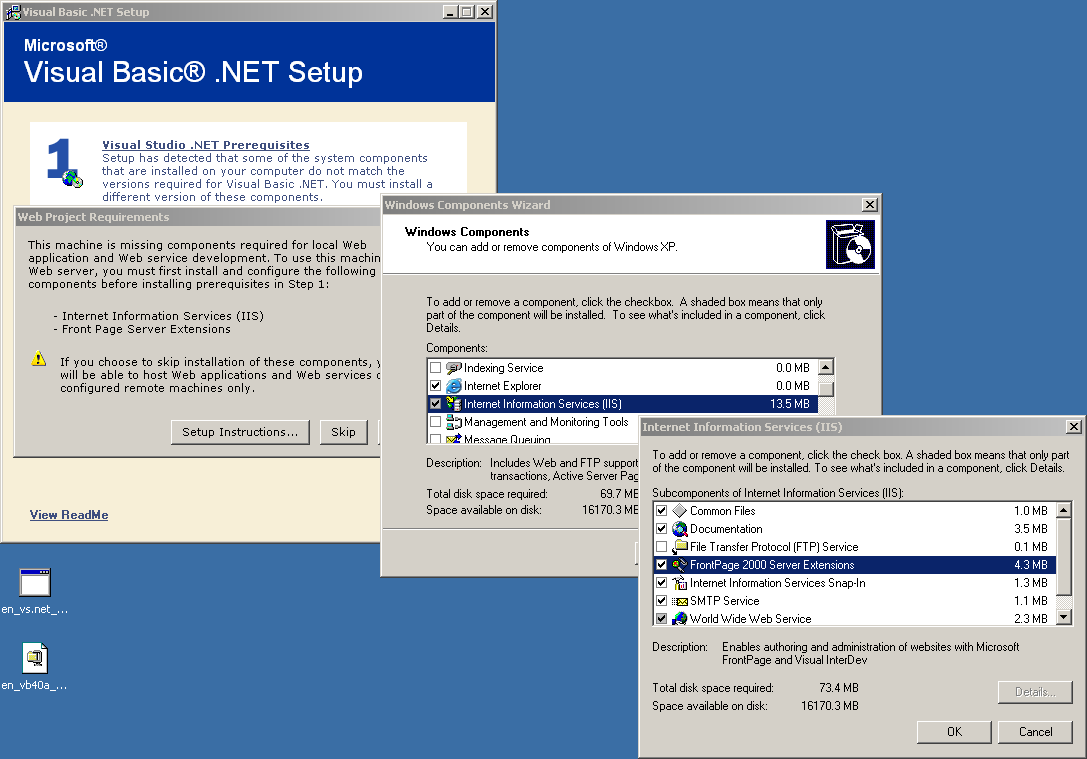
Task: Uncheck World Wide Web Service checkbox
Action: click(661, 618)
